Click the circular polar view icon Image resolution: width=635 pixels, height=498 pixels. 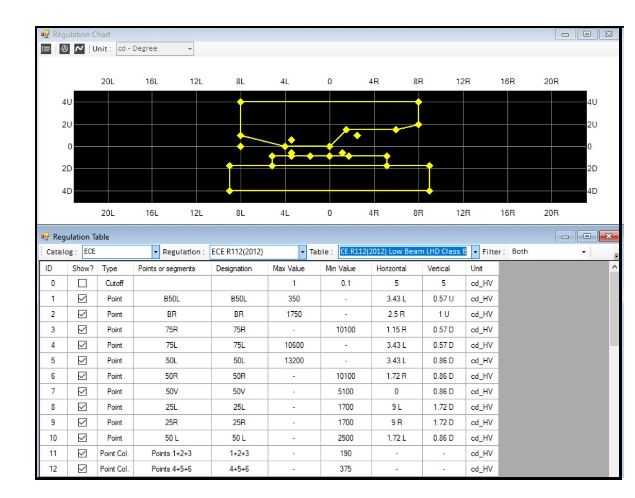(64, 49)
